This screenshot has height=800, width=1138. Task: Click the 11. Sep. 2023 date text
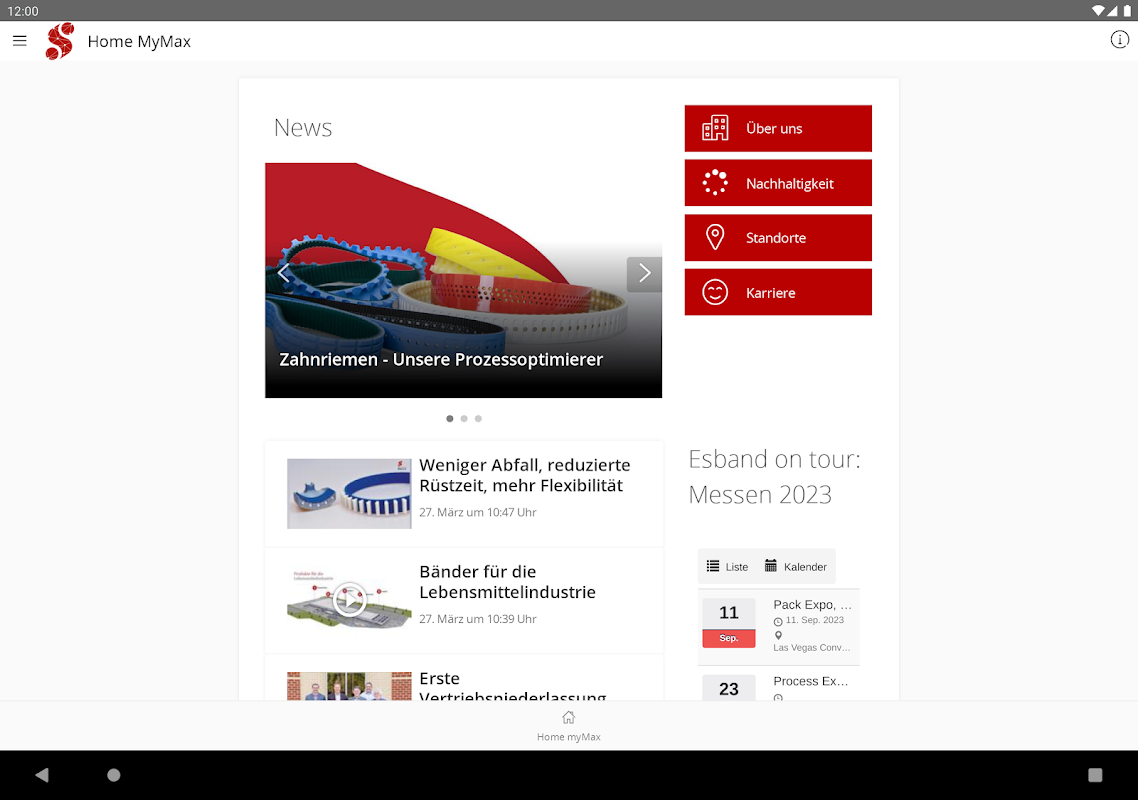[x=814, y=620]
